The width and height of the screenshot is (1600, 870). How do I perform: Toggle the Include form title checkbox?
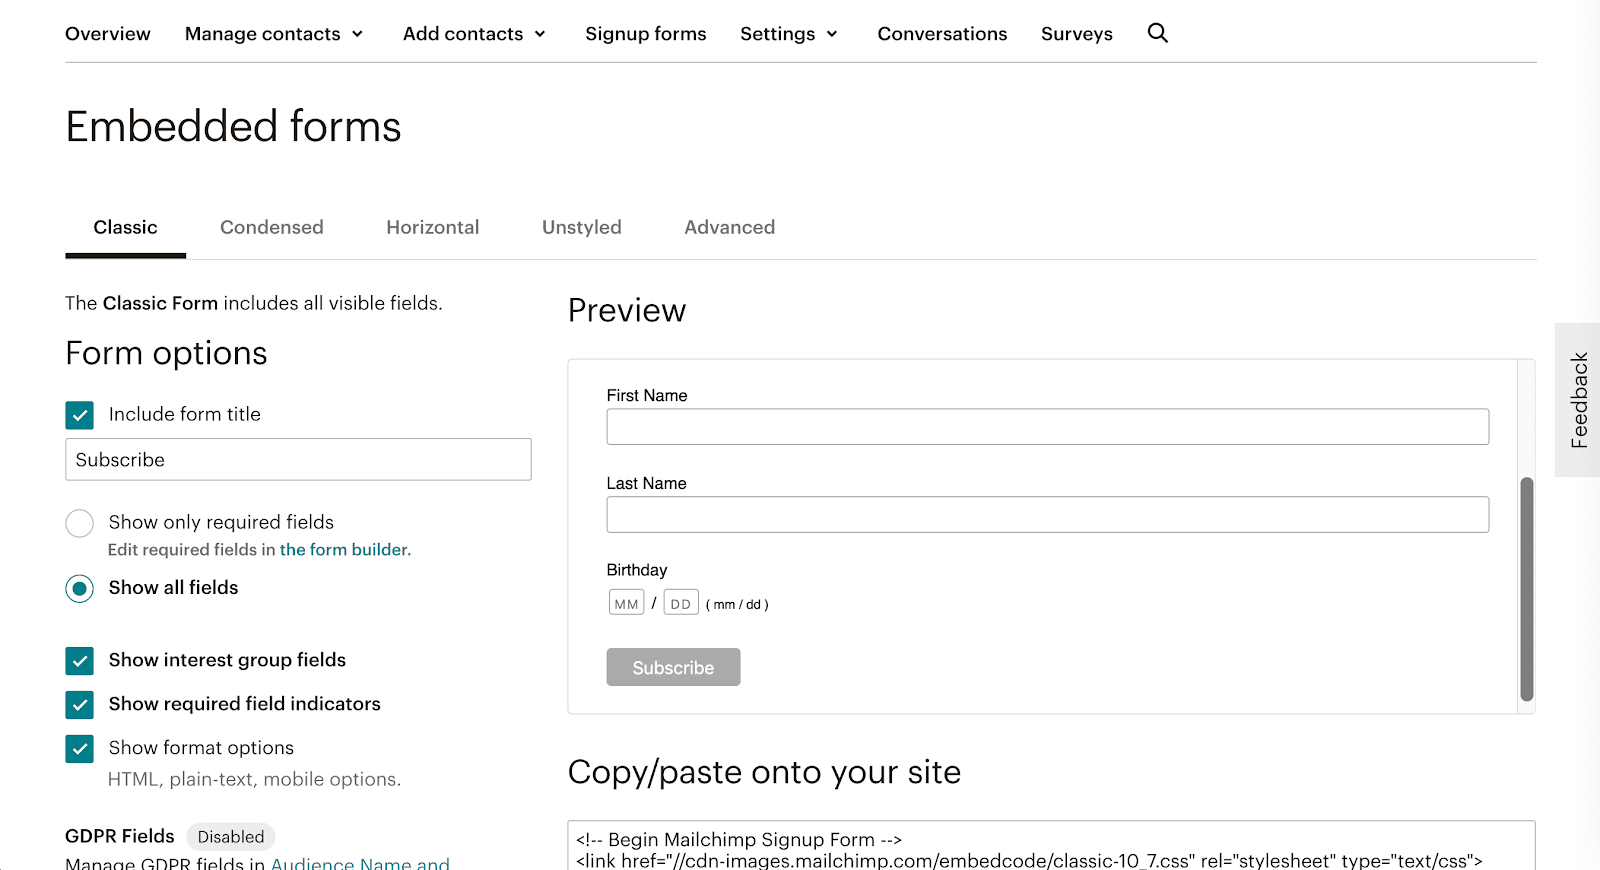coord(80,415)
